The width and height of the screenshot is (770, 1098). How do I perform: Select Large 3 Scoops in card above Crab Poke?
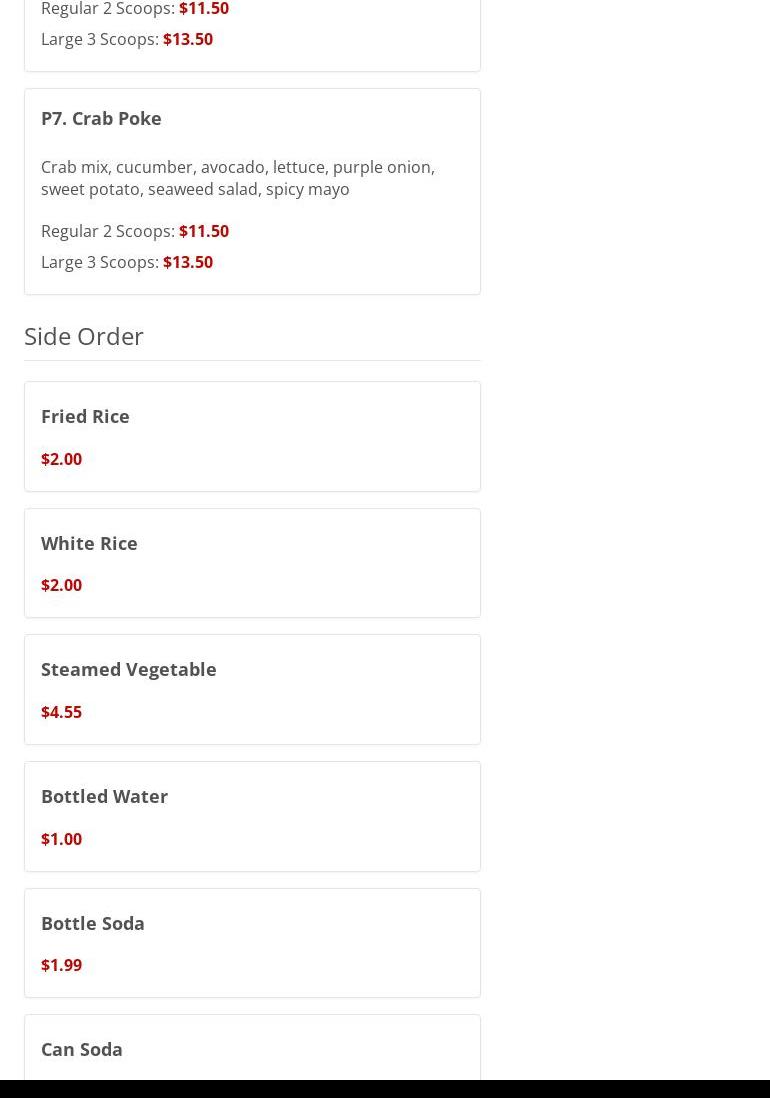pyautogui.click(x=100, y=39)
